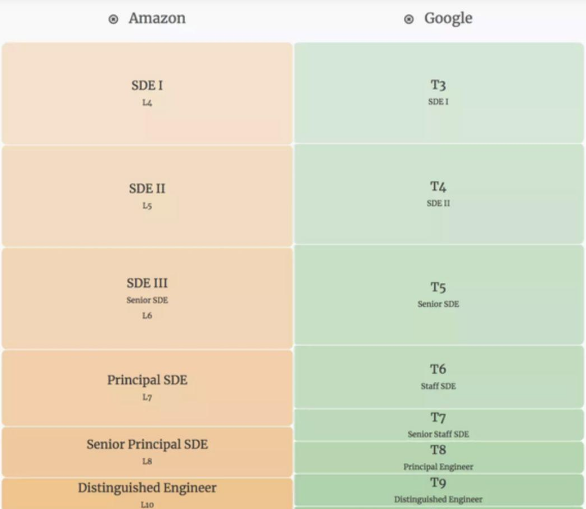Click the T9 Distinguished Engineer block
Image resolution: width=586 pixels, height=509 pixels.
click(x=439, y=490)
